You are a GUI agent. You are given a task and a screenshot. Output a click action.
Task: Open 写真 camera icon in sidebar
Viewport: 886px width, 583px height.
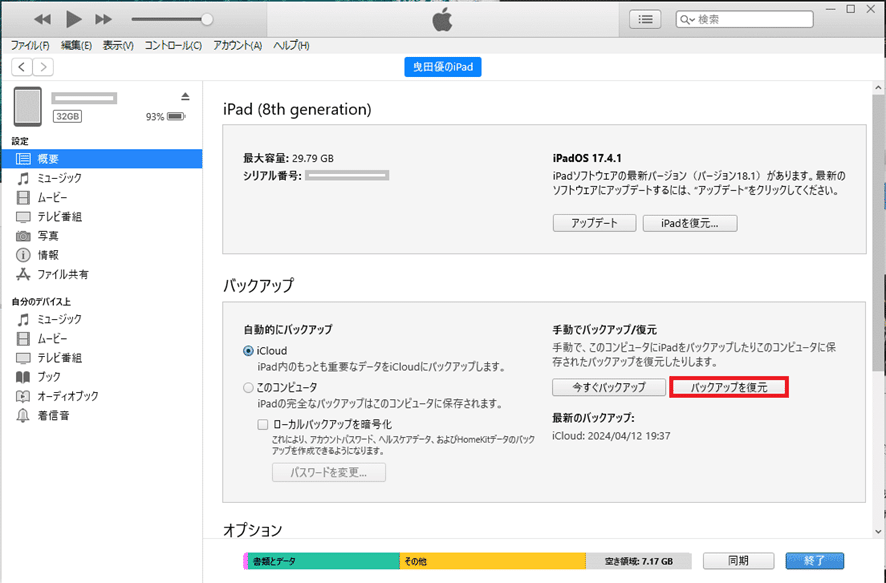pos(23,236)
